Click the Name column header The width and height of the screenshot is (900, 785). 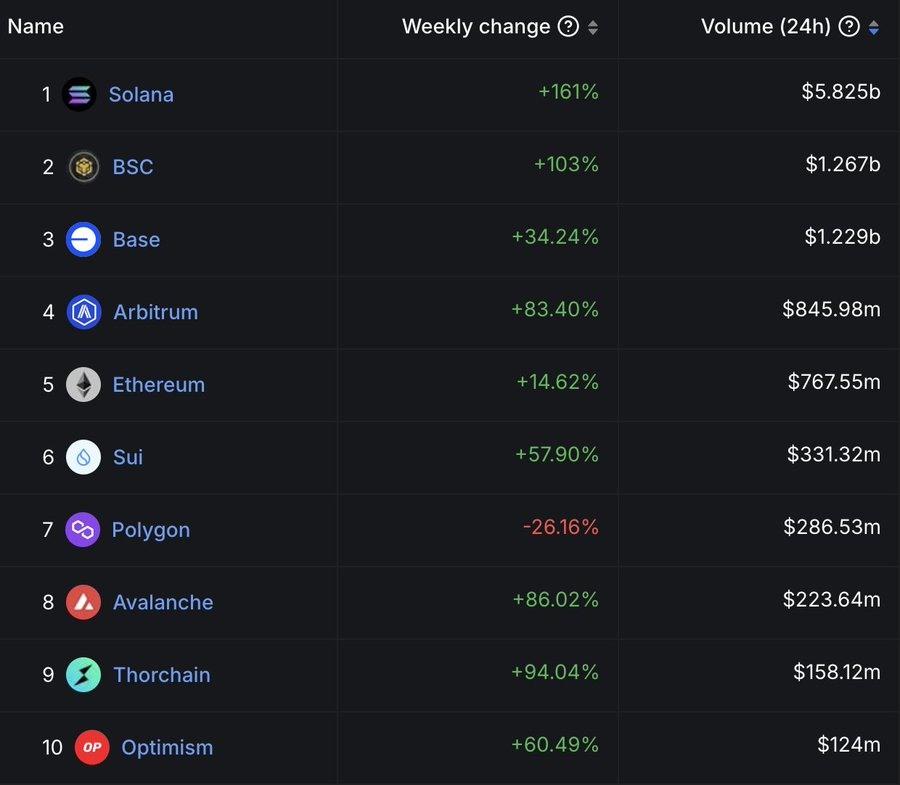[x=36, y=27]
